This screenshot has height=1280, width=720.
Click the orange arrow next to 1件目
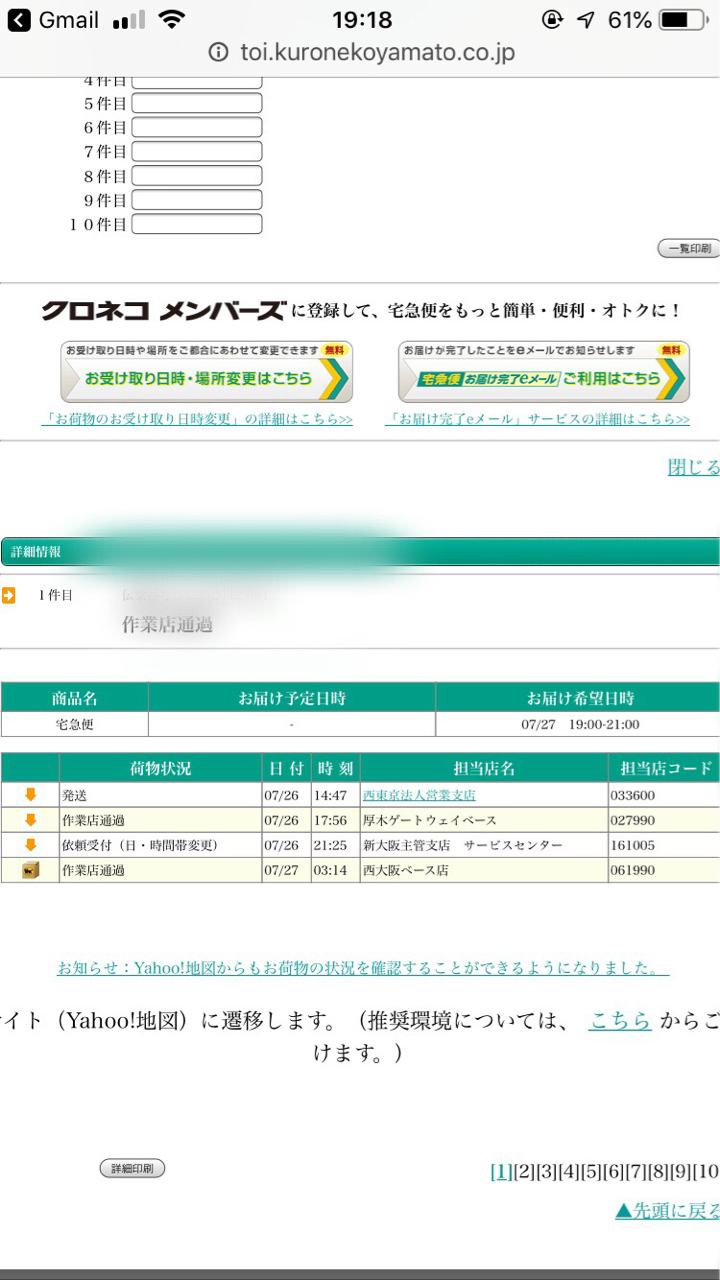(x=9, y=596)
